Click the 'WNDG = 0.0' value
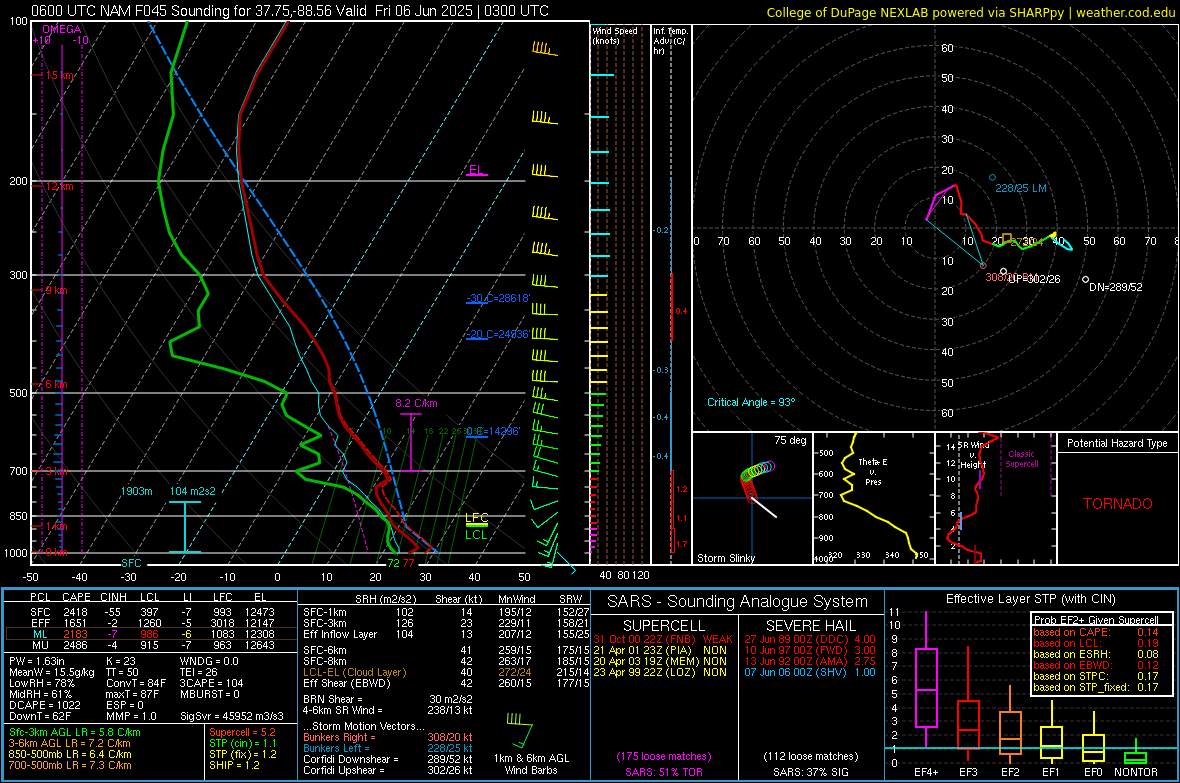 point(209,661)
